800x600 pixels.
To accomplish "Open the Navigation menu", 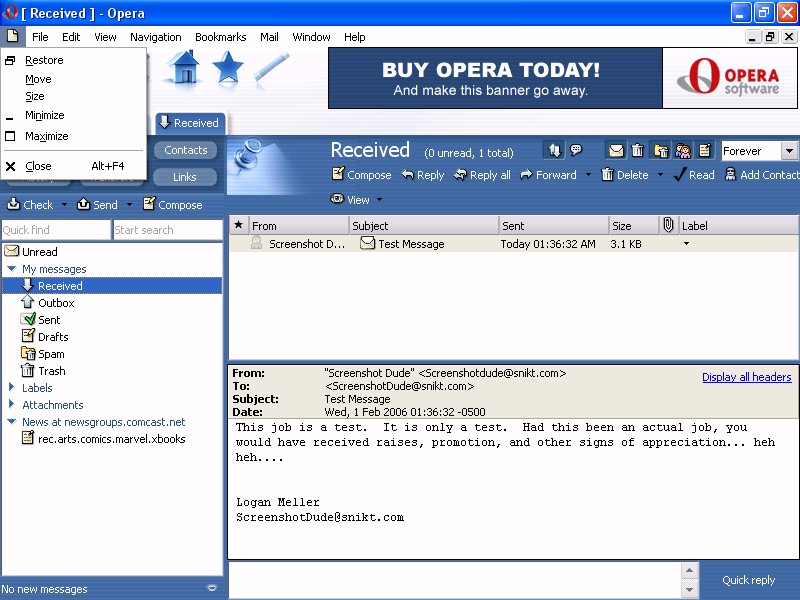I will [x=156, y=37].
